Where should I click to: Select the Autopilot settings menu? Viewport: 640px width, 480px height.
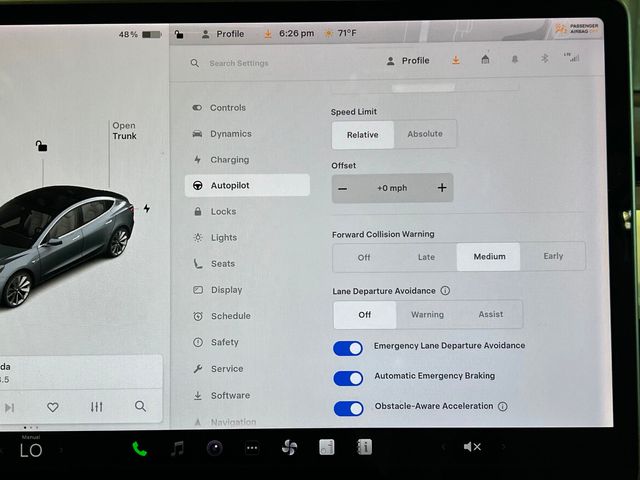pyautogui.click(x=247, y=185)
